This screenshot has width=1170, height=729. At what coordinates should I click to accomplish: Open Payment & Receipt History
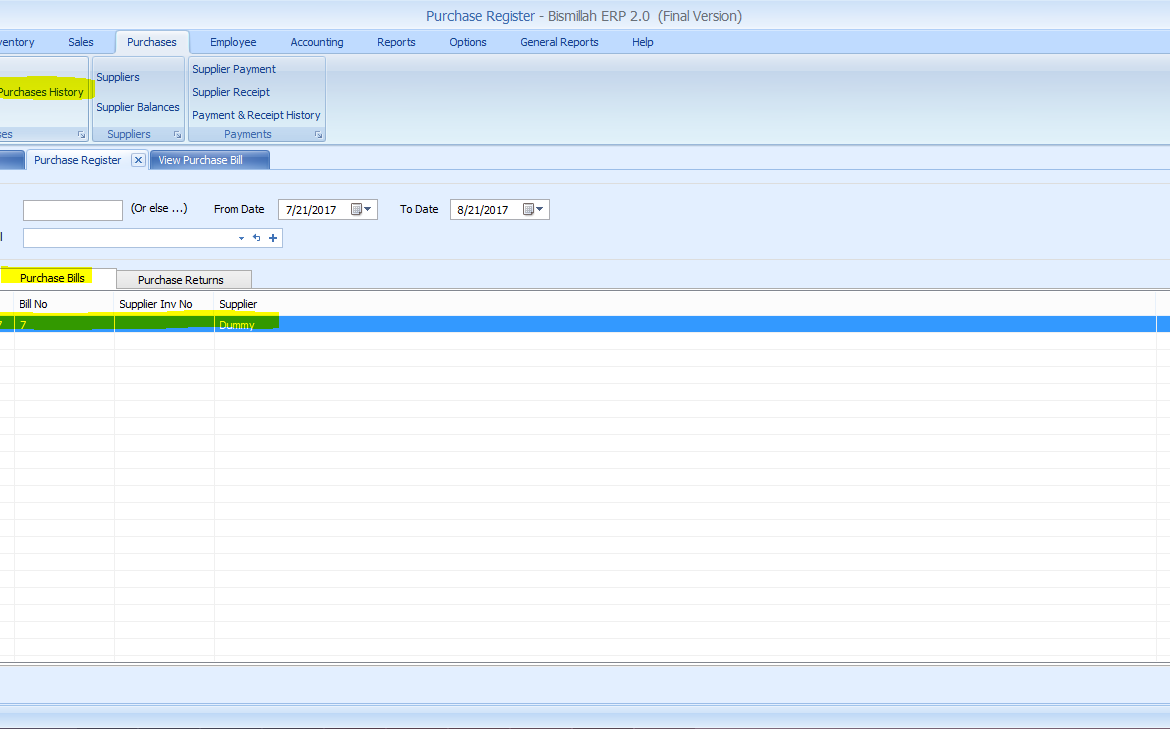(x=256, y=115)
